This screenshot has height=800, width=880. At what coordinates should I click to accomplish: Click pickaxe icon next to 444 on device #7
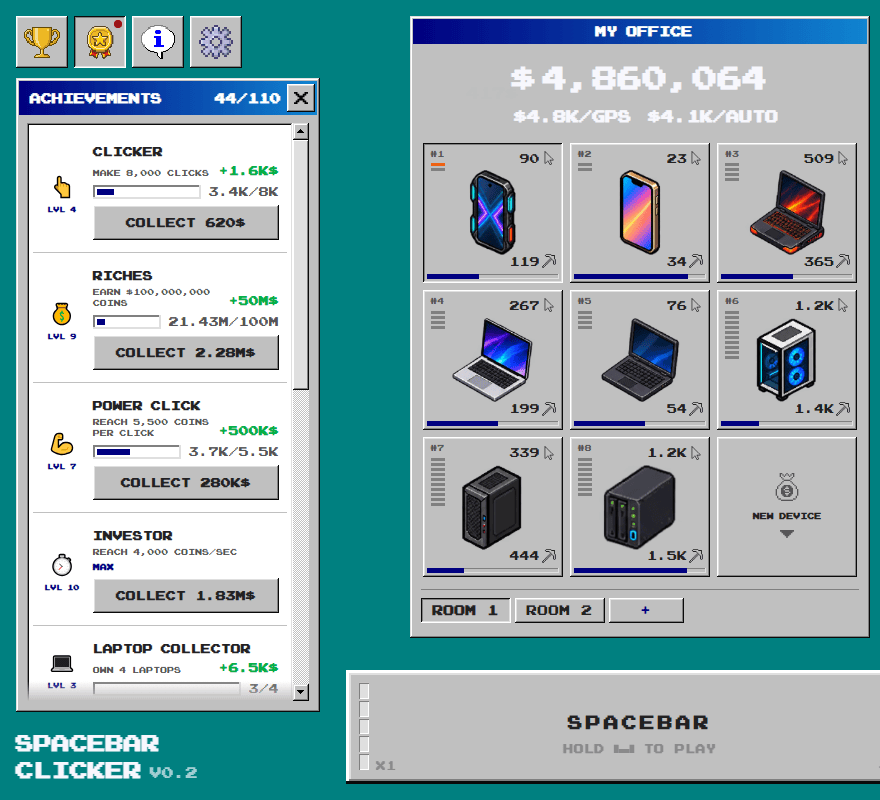point(549,555)
